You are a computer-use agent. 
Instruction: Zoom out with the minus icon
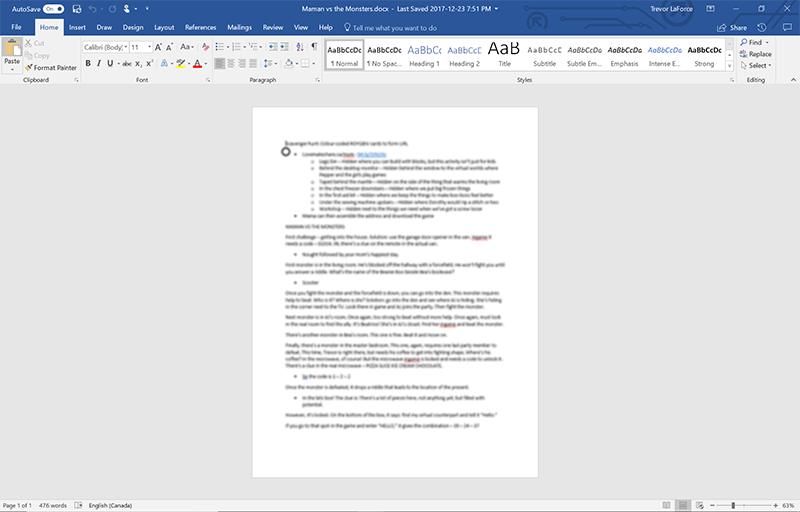[x=713, y=505]
